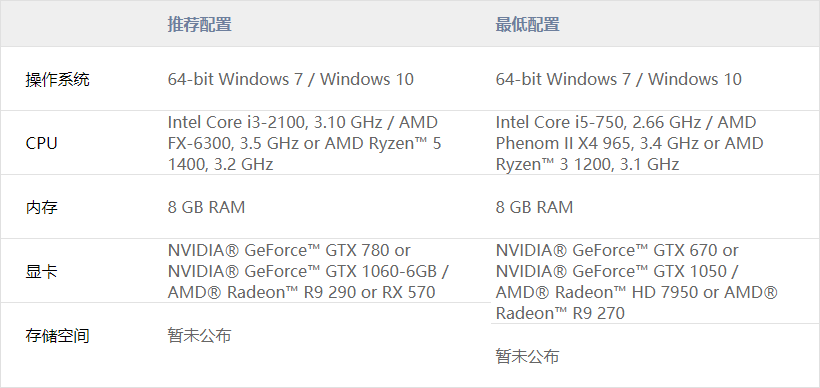Click the 操作系统 row label
The width and height of the screenshot is (820, 388).
tap(58, 79)
